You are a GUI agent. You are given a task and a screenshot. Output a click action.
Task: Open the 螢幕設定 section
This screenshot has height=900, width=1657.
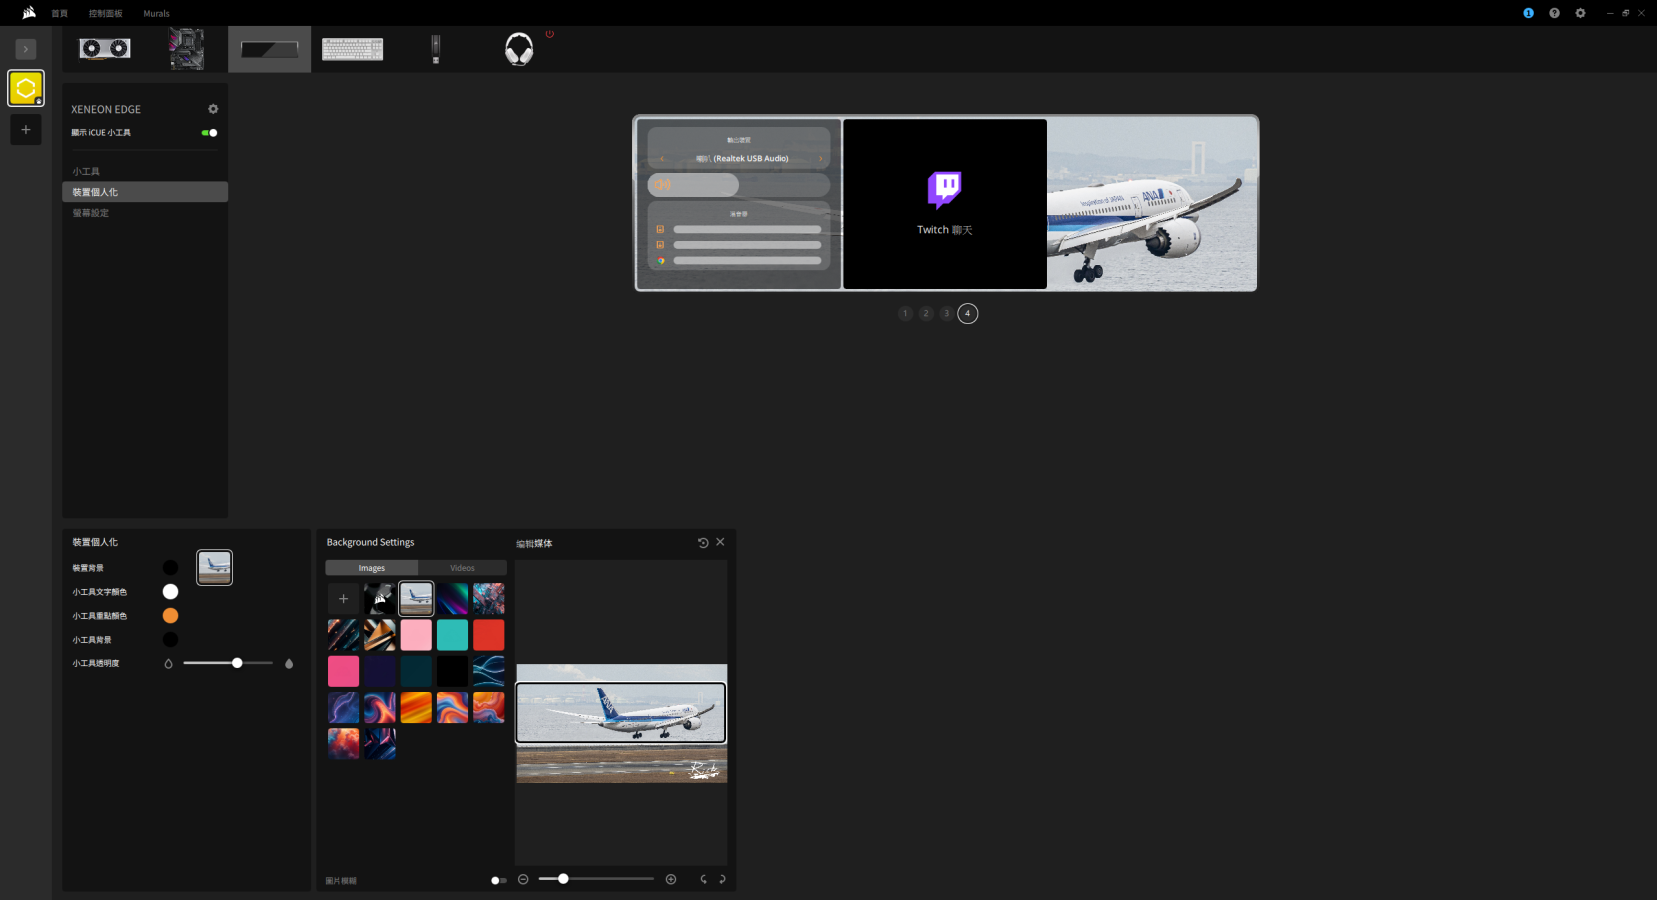pos(91,213)
